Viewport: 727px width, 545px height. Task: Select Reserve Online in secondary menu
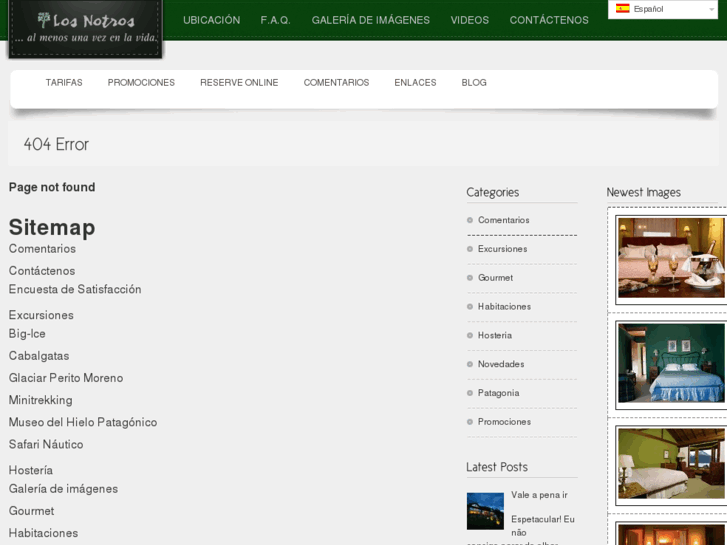[x=239, y=83]
